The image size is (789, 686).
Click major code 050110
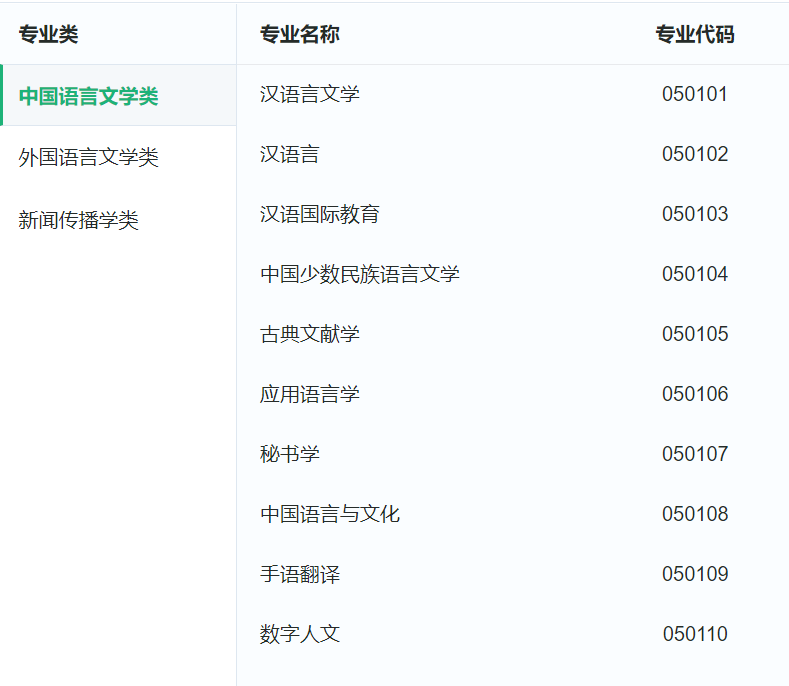(694, 634)
